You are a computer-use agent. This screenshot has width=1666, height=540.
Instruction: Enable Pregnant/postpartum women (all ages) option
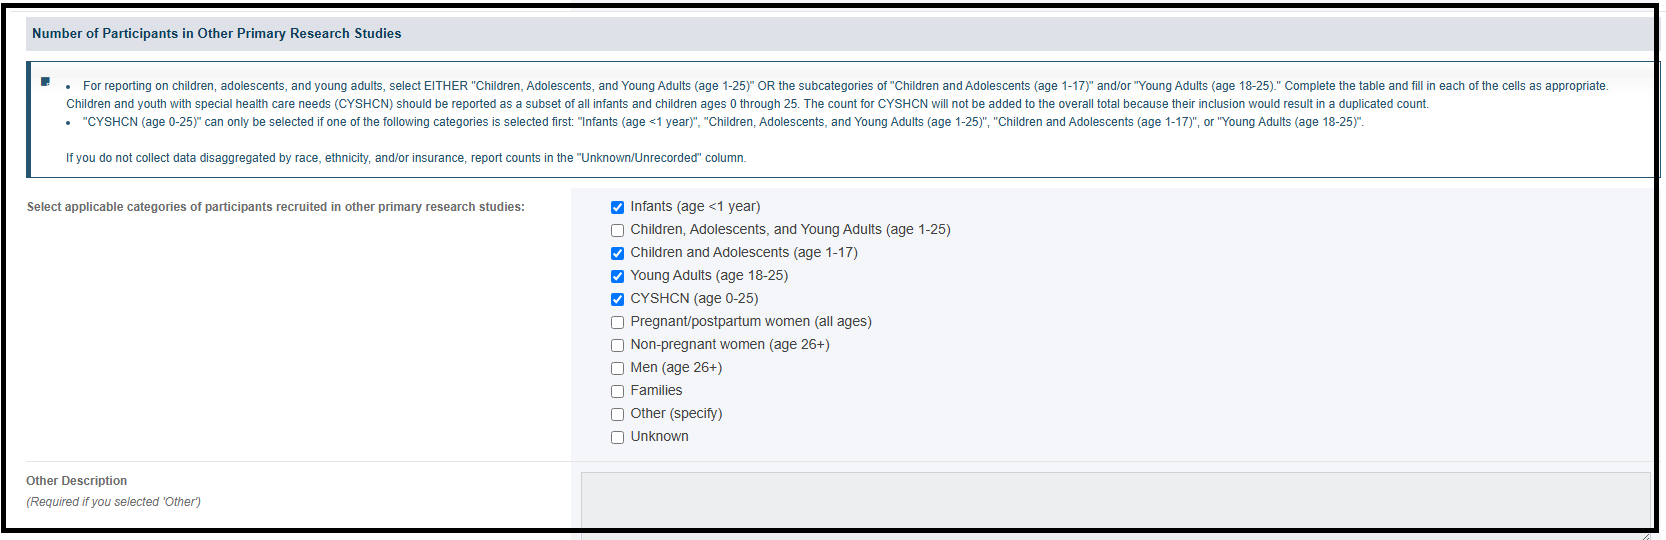point(617,322)
